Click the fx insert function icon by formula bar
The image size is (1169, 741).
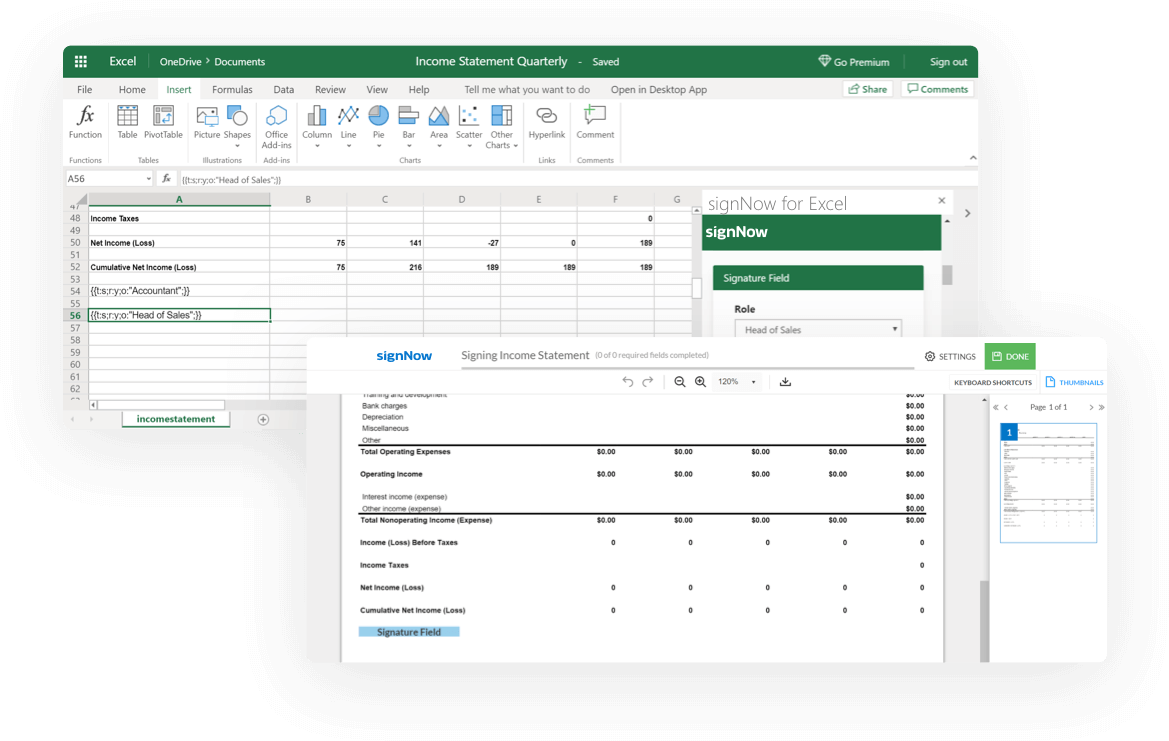point(166,179)
